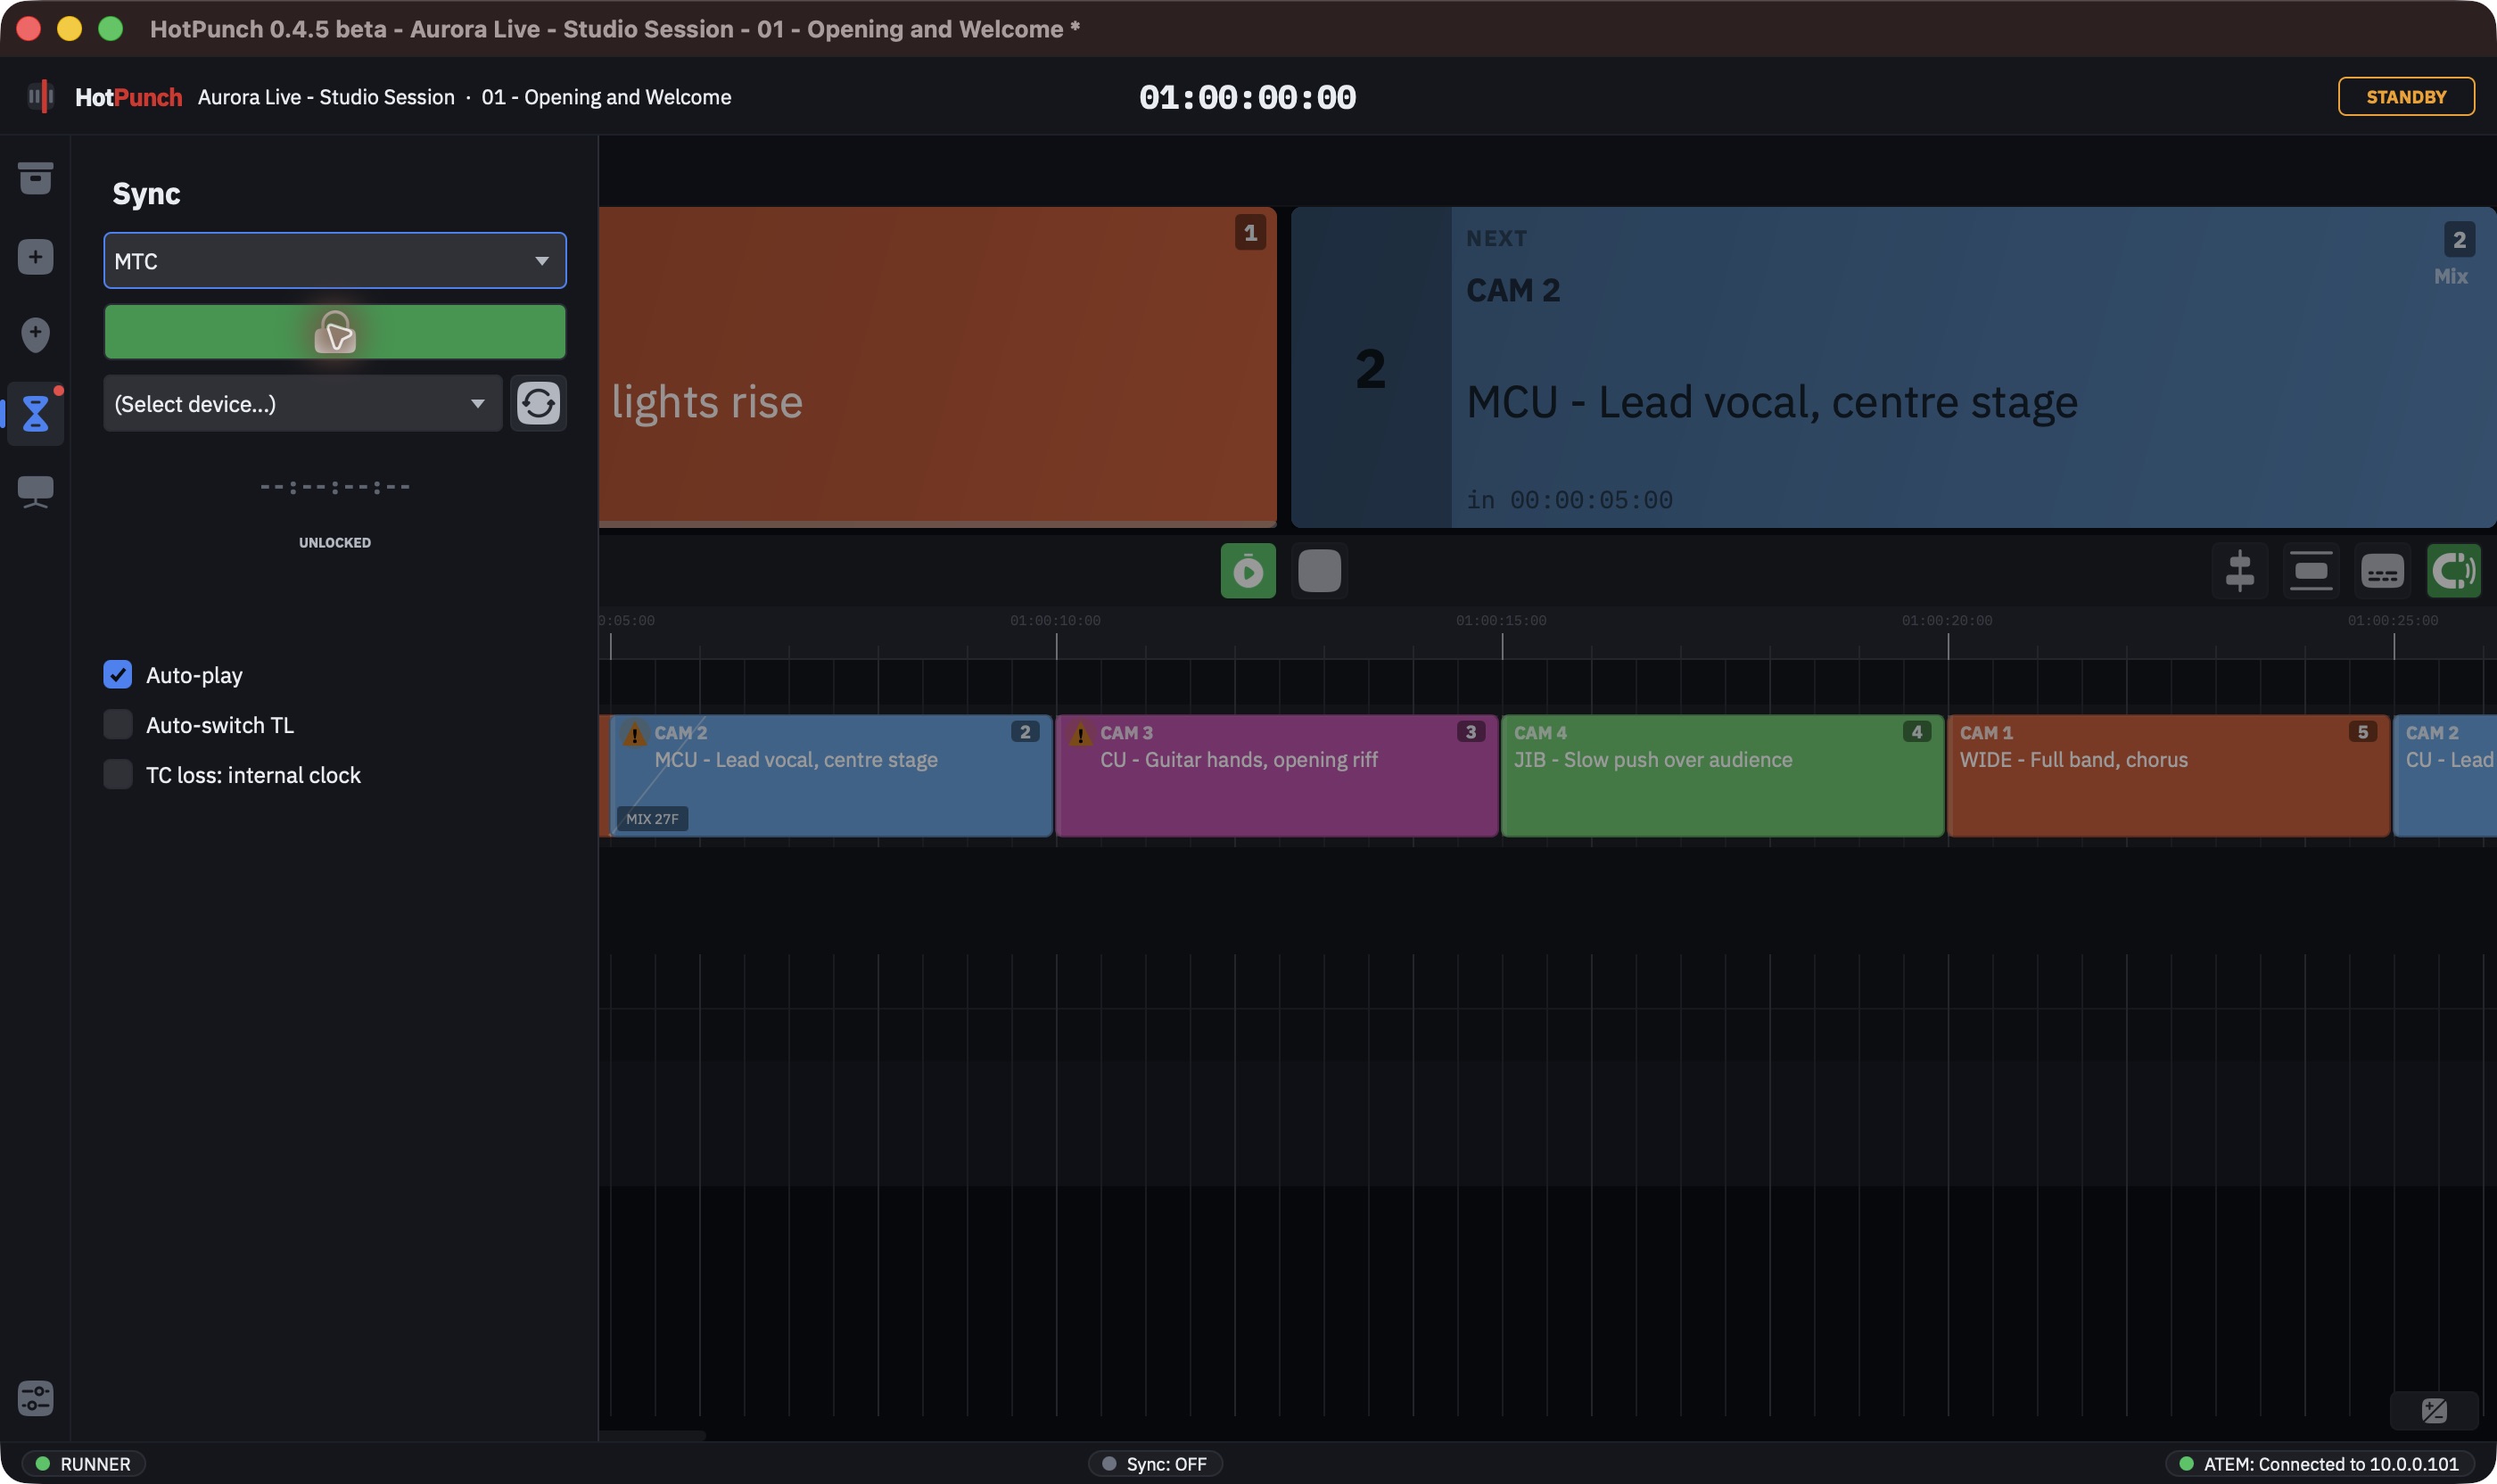Refresh the sync device list
The image size is (2497, 1484).
[538, 403]
